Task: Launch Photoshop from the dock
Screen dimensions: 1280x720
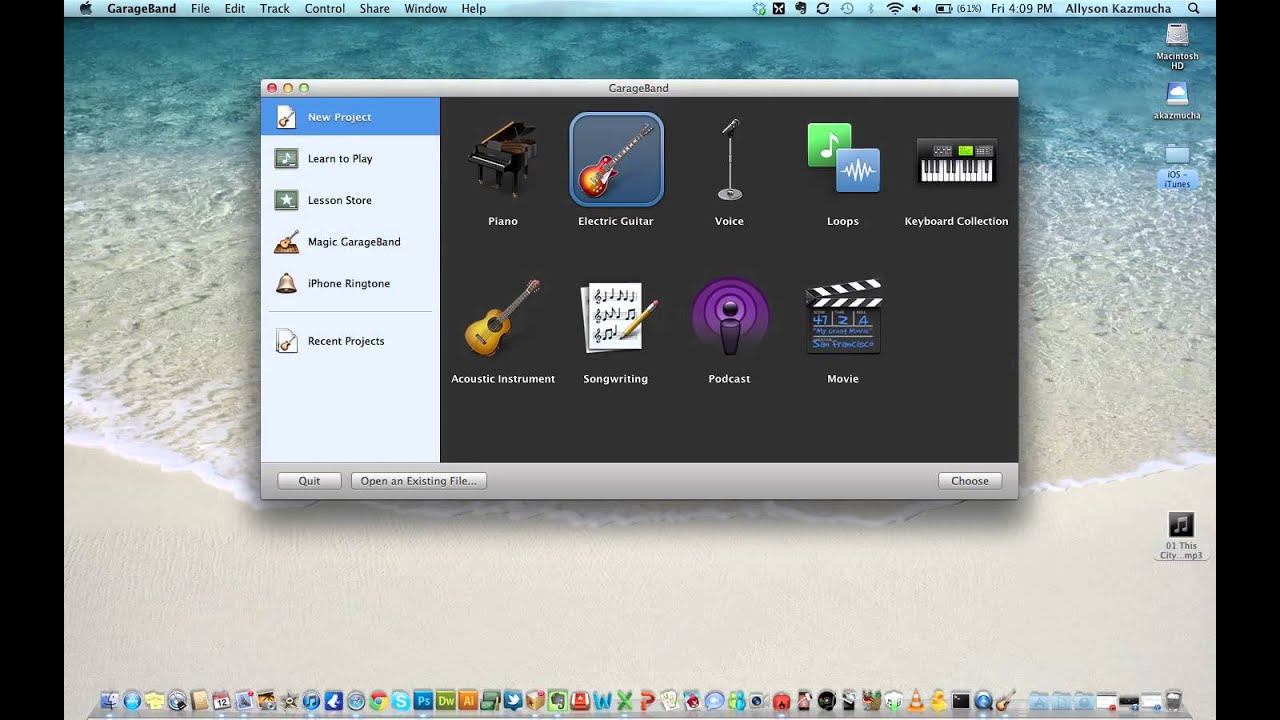Action: click(x=423, y=701)
